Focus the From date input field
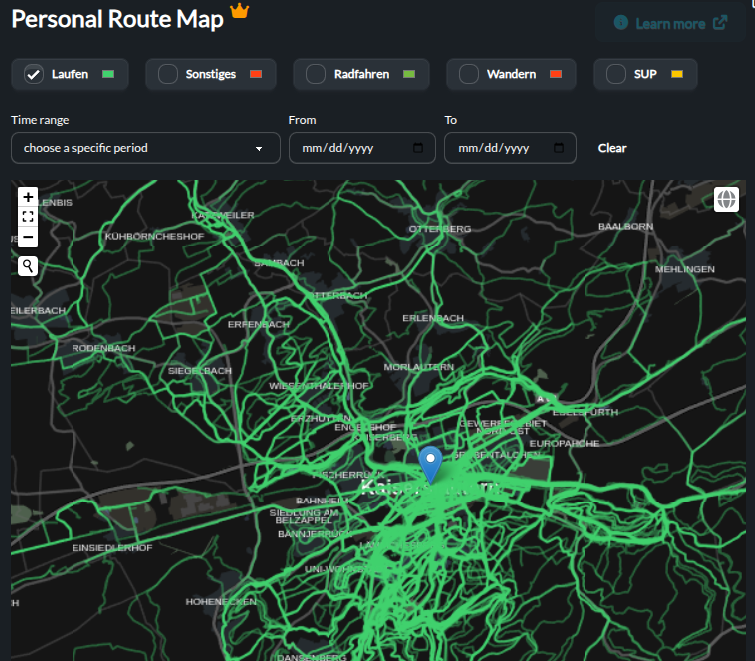755x661 pixels. tap(362, 148)
